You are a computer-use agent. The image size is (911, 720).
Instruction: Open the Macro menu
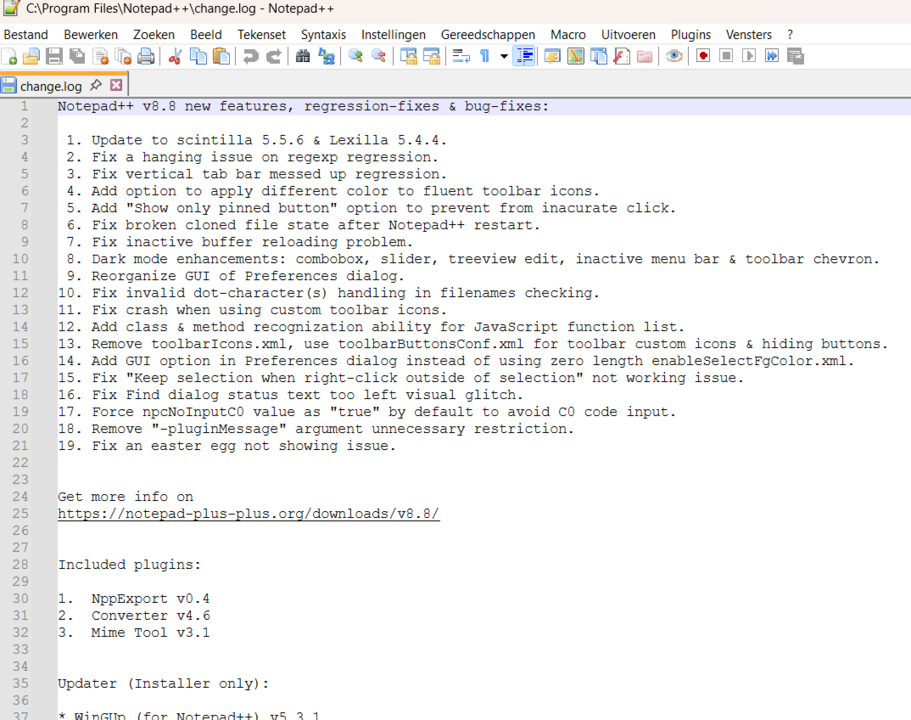tap(568, 35)
